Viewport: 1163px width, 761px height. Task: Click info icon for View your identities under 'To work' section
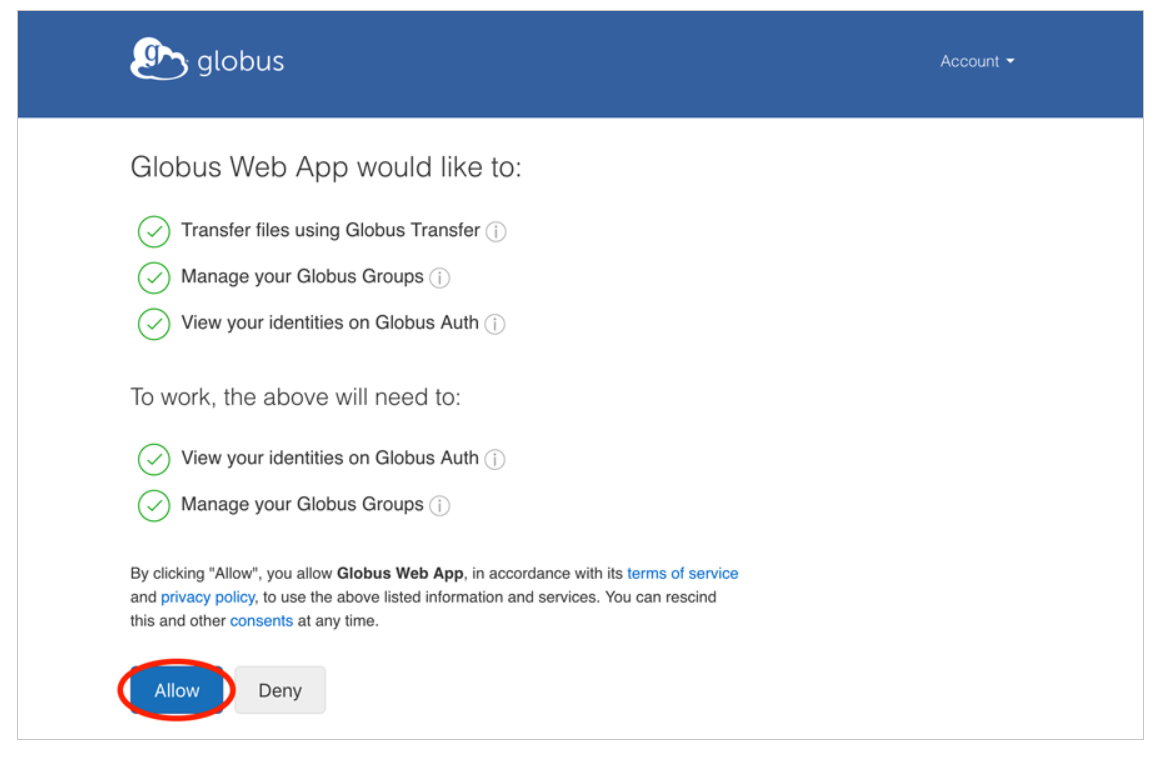coord(494,459)
